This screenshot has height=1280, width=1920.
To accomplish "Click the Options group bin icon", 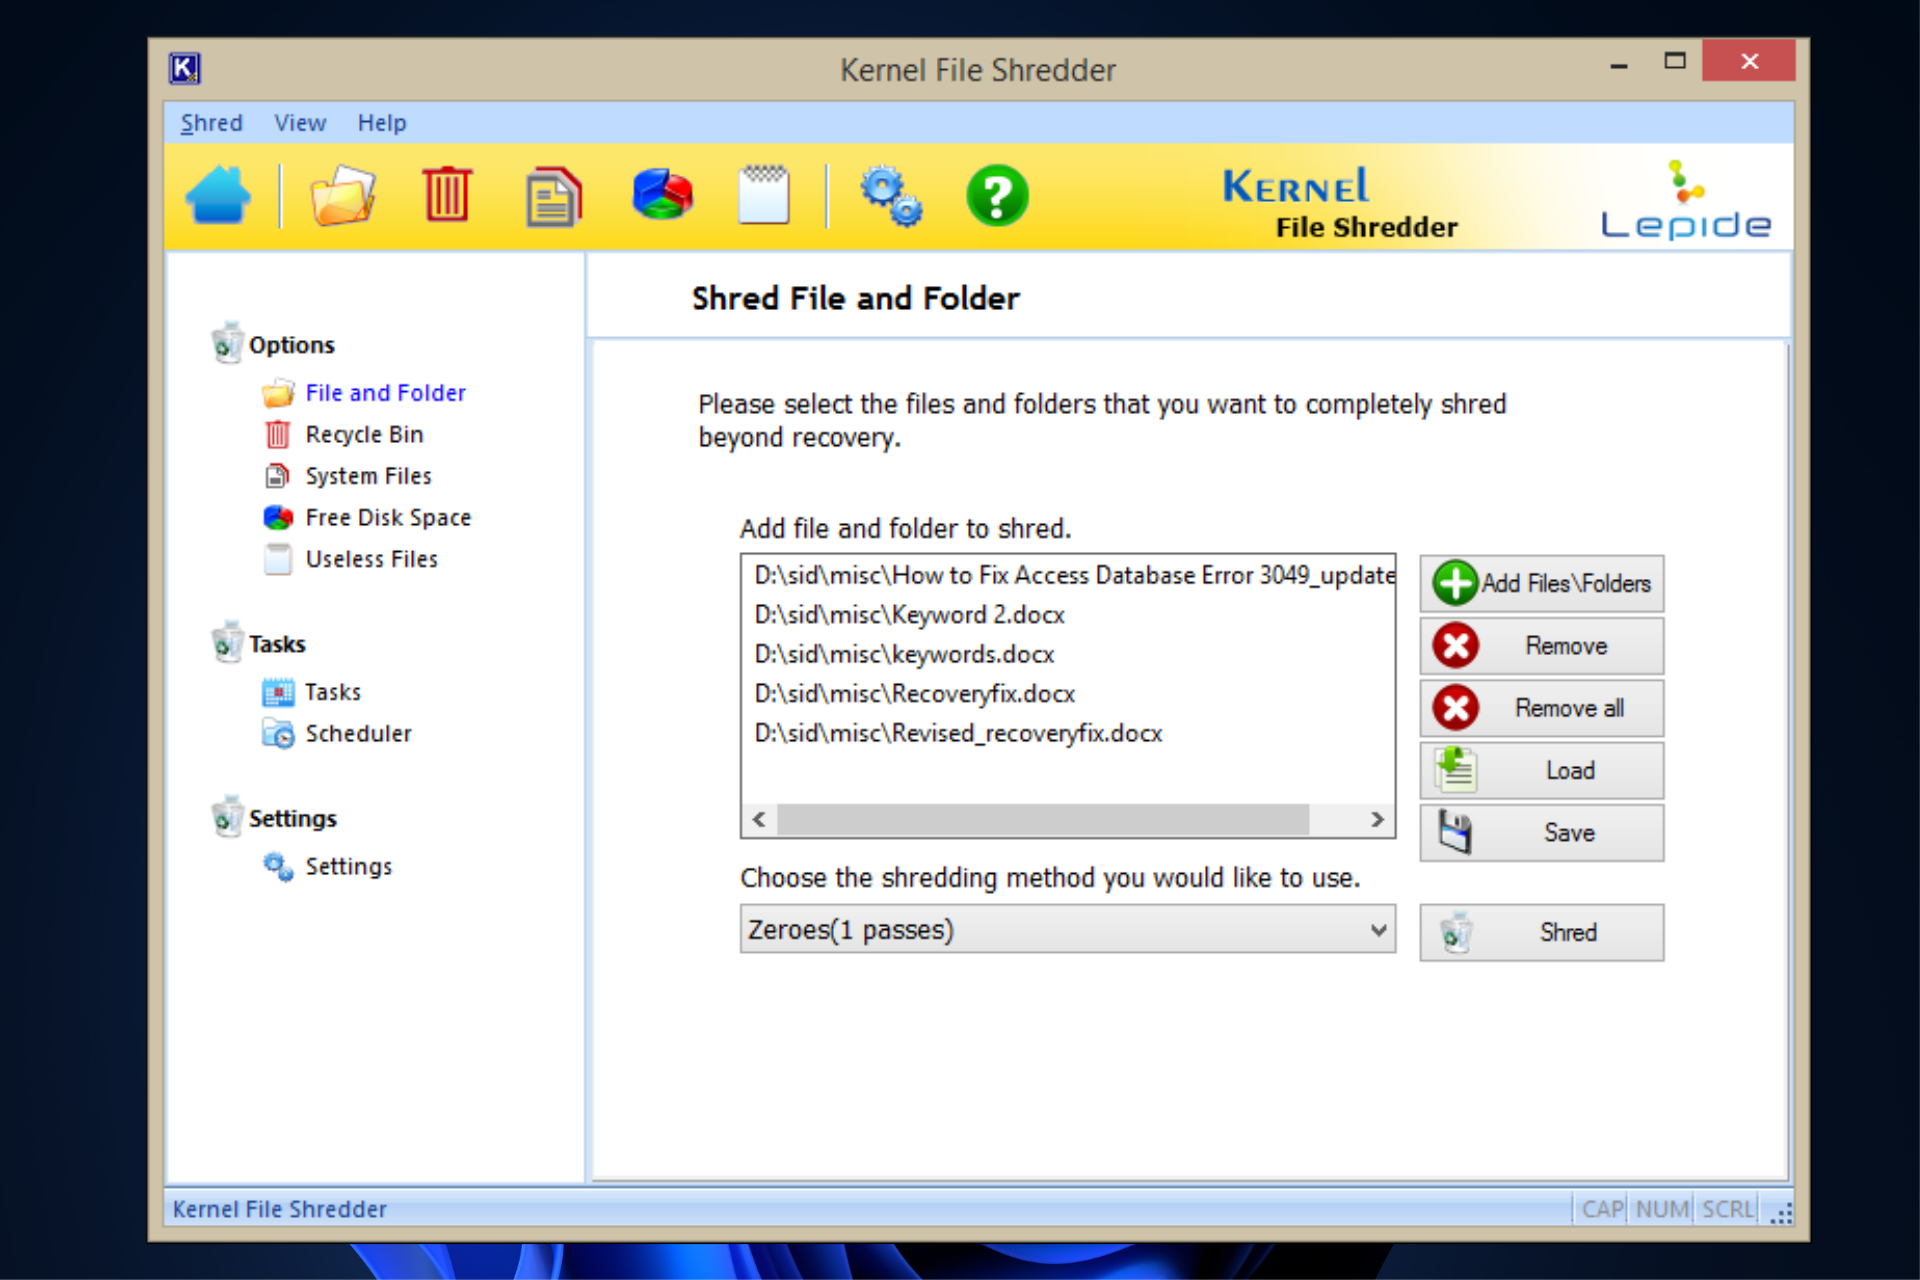I will 227,342.
